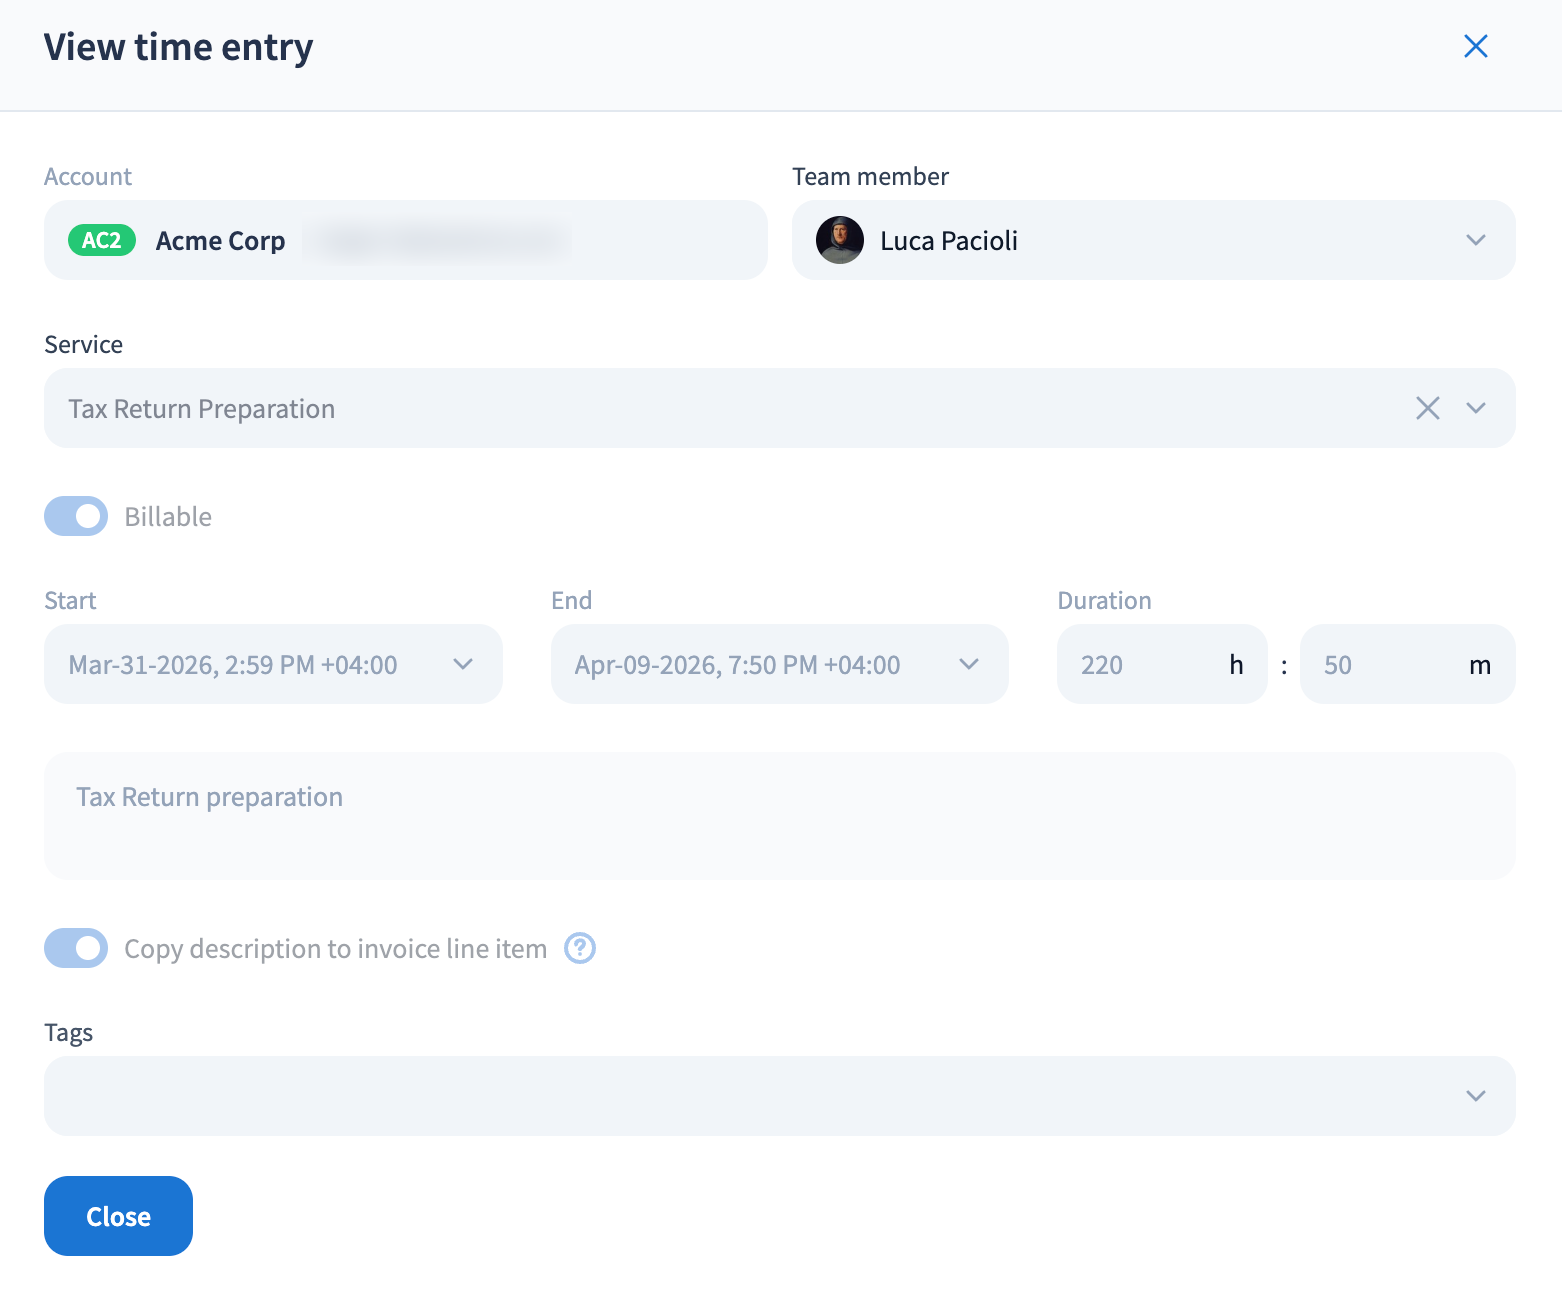
Task: Toggle the Billable switch
Action: pyautogui.click(x=76, y=516)
